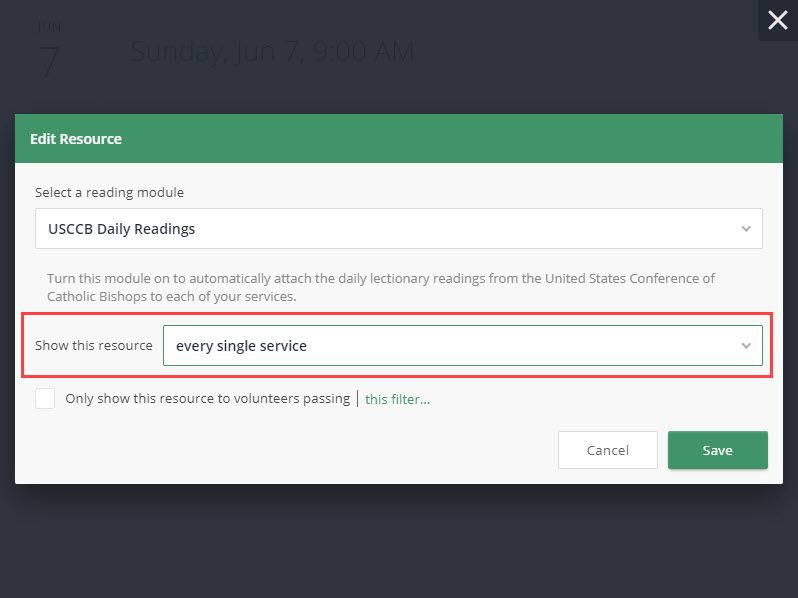
Task: Open the 'this filter...' link
Action: click(397, 399)
